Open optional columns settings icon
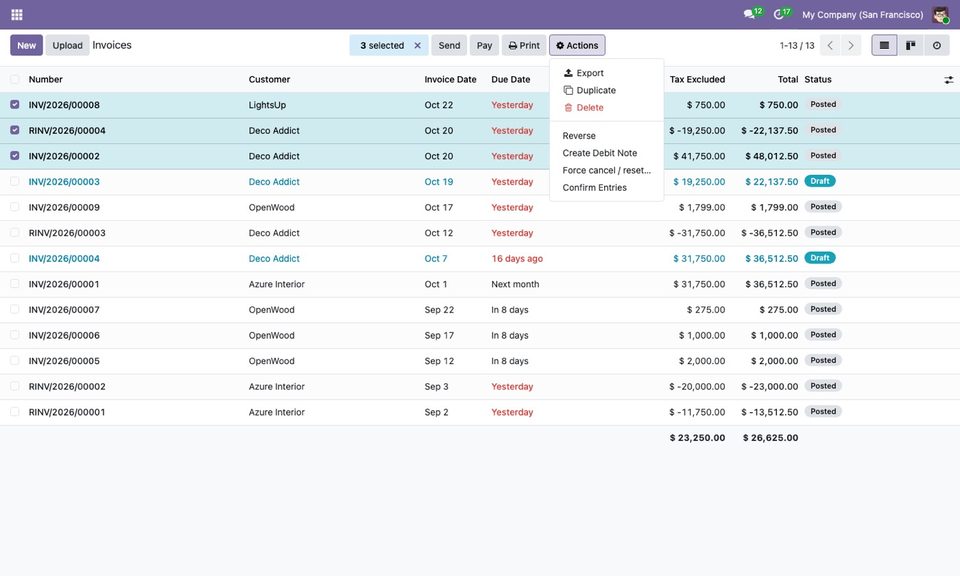Image resolution: width=960 pixels, height=576 pixels. click(948, 80)
